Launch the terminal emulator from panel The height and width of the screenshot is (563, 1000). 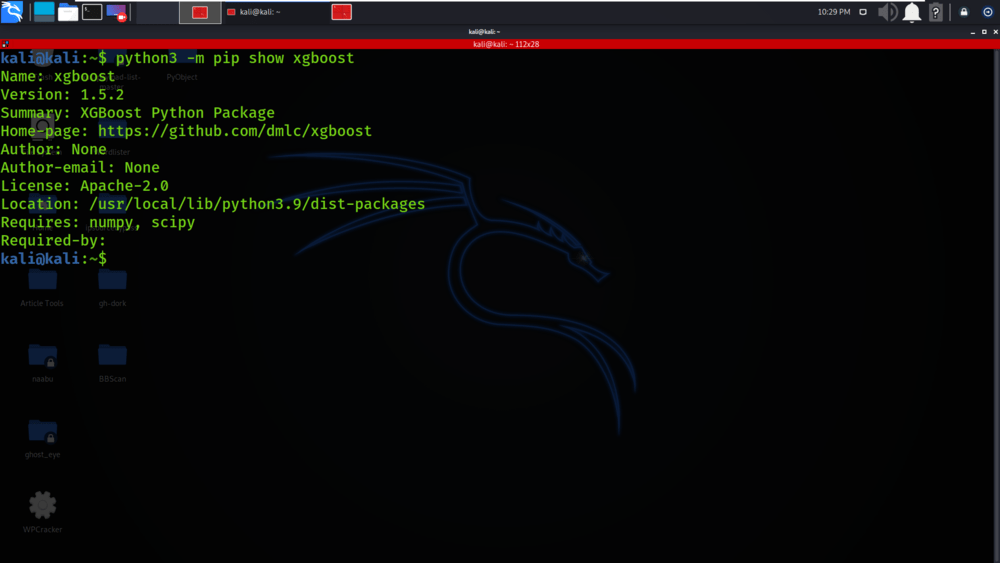(92, 11)
